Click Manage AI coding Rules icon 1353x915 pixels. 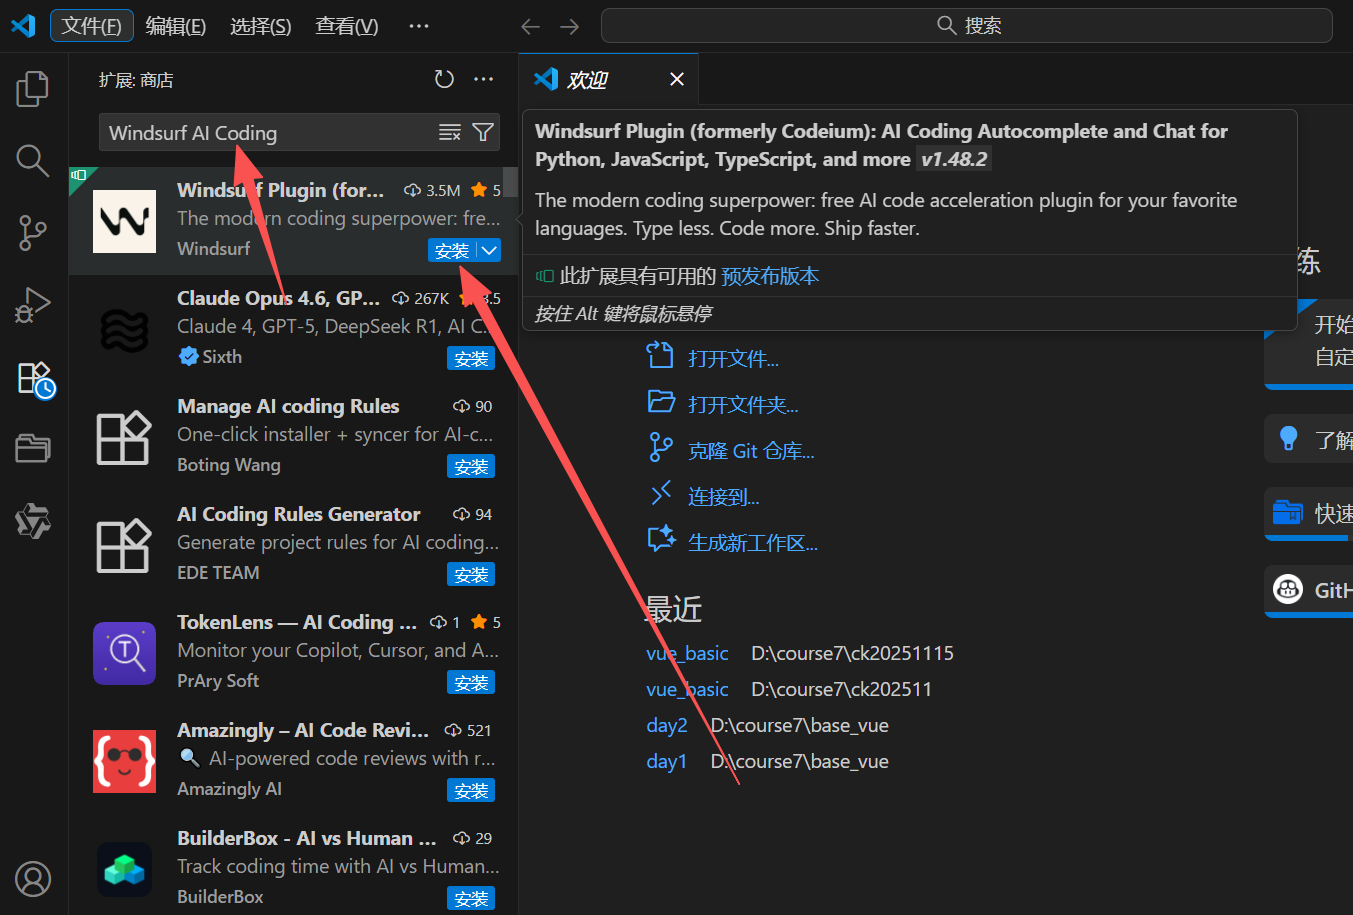pos(124,437)
